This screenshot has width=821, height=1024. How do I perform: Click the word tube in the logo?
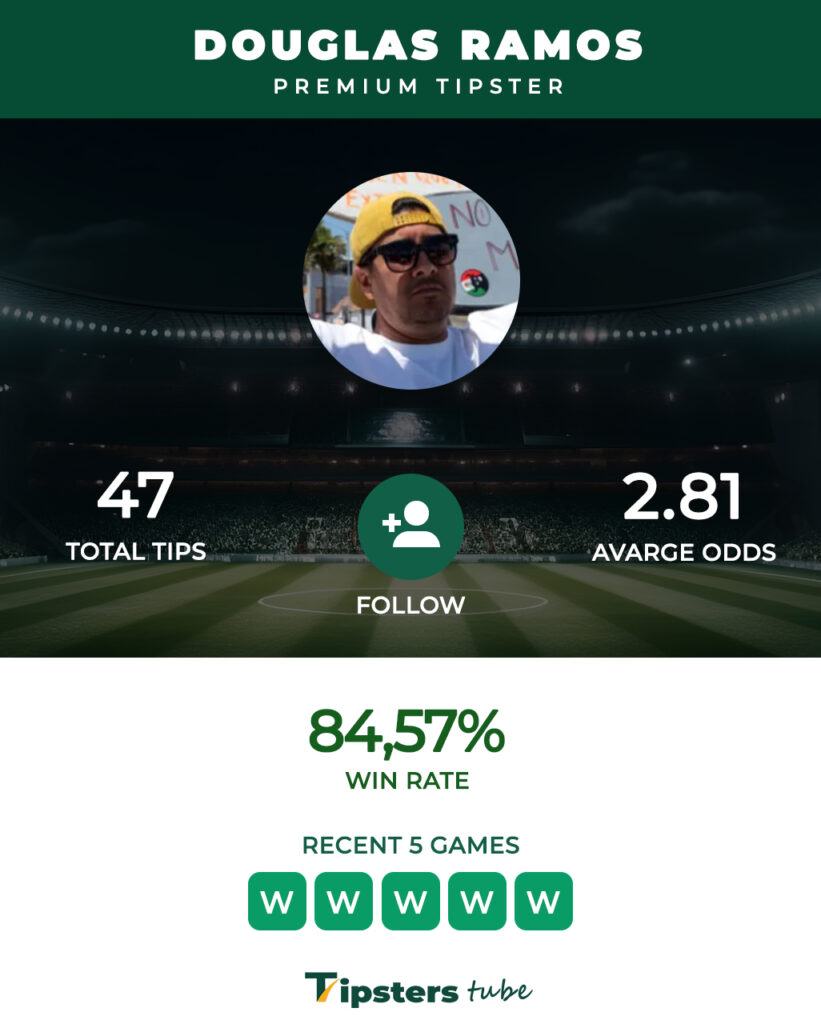(x=500, y=991)
